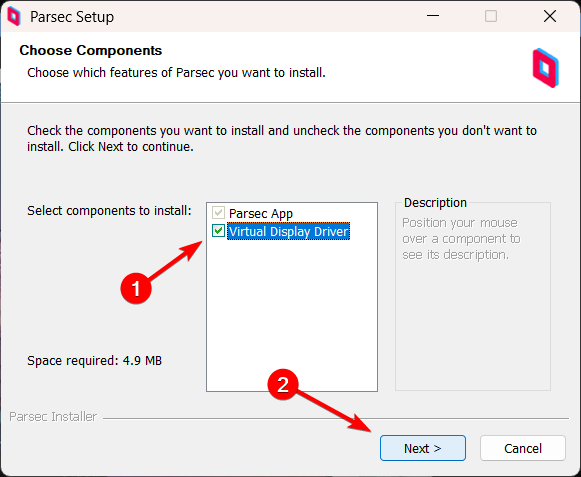Click the Description box placeholder text
Screen dimensions: 581x477
461,239
